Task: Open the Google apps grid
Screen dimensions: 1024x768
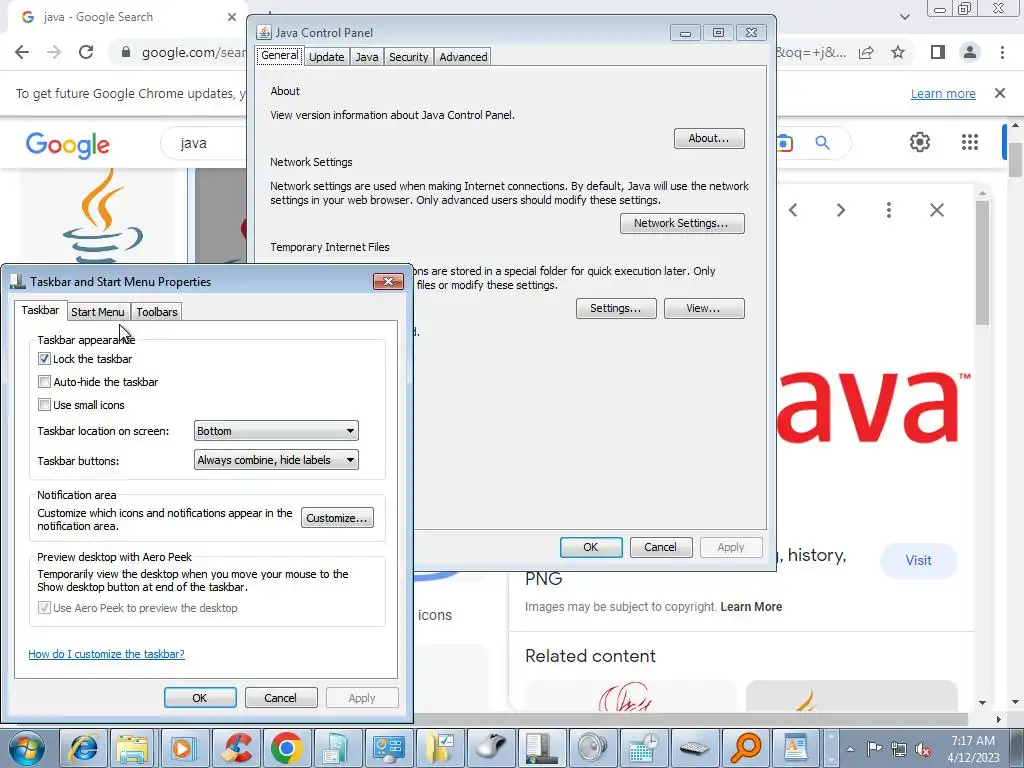Action: pos(970,142)
